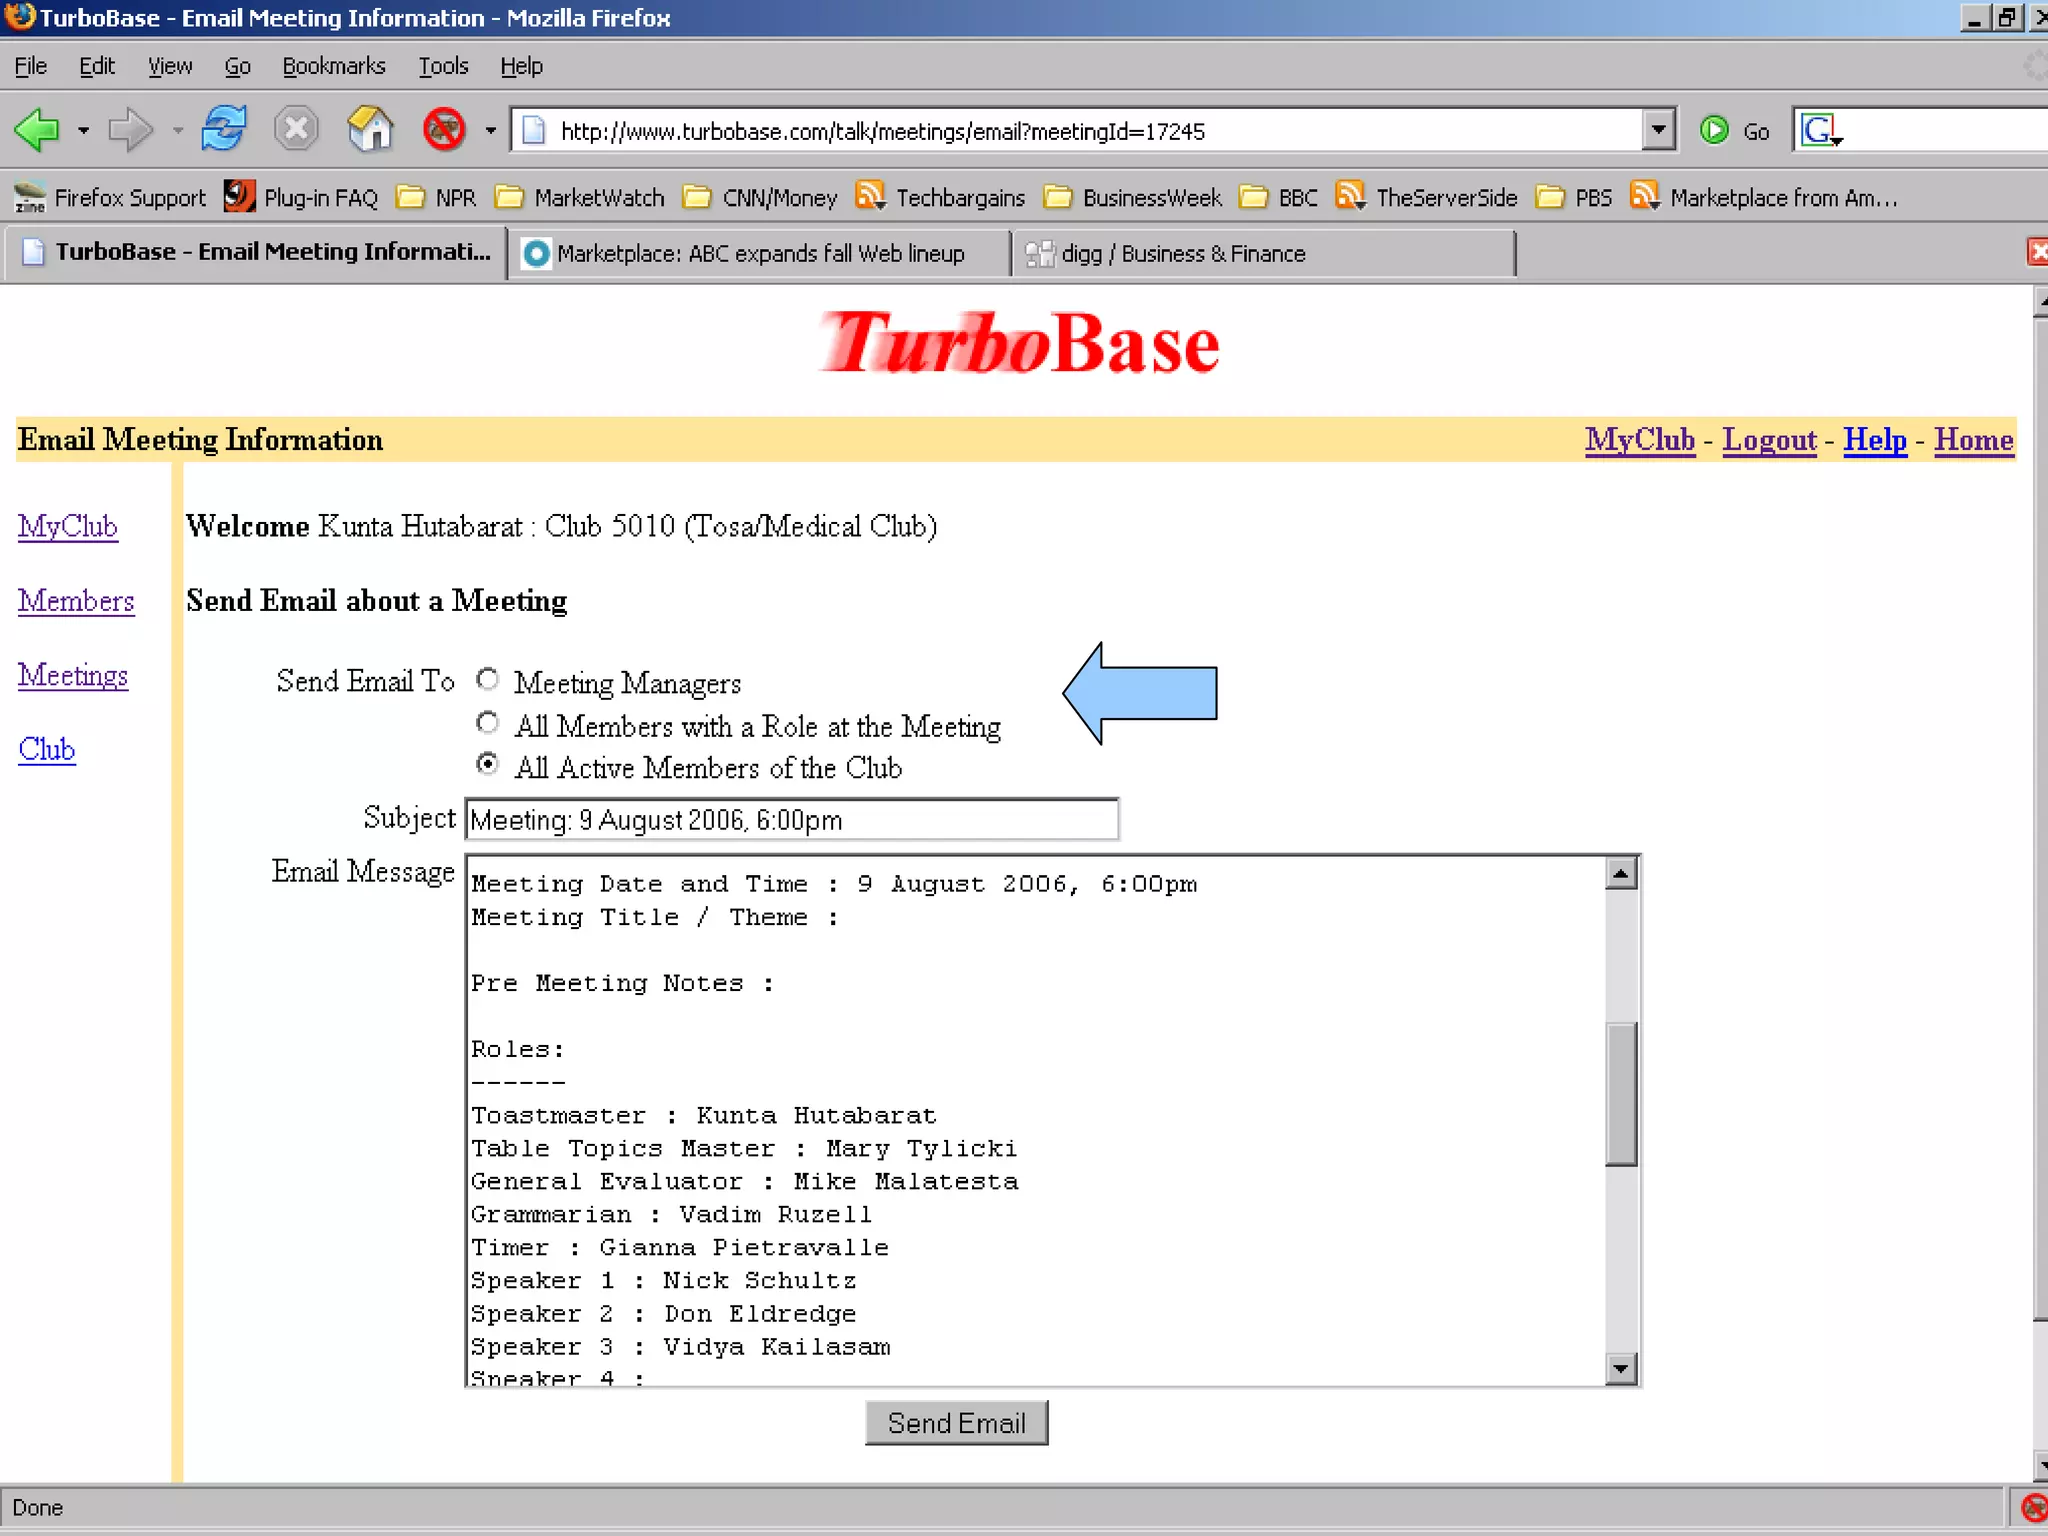Click the red blocked-content toolbar icon
Screen dimensions: 2048x1536
(x=444, y=130)
